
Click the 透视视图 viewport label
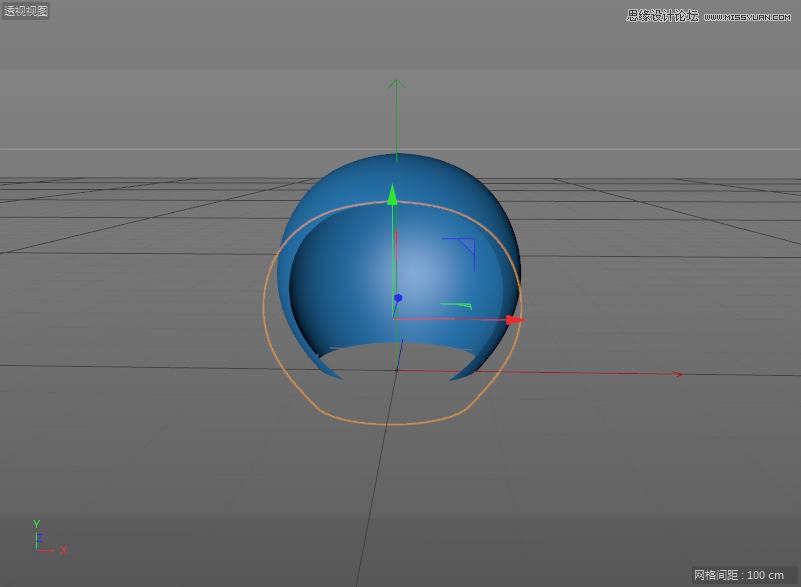point(26,12)
